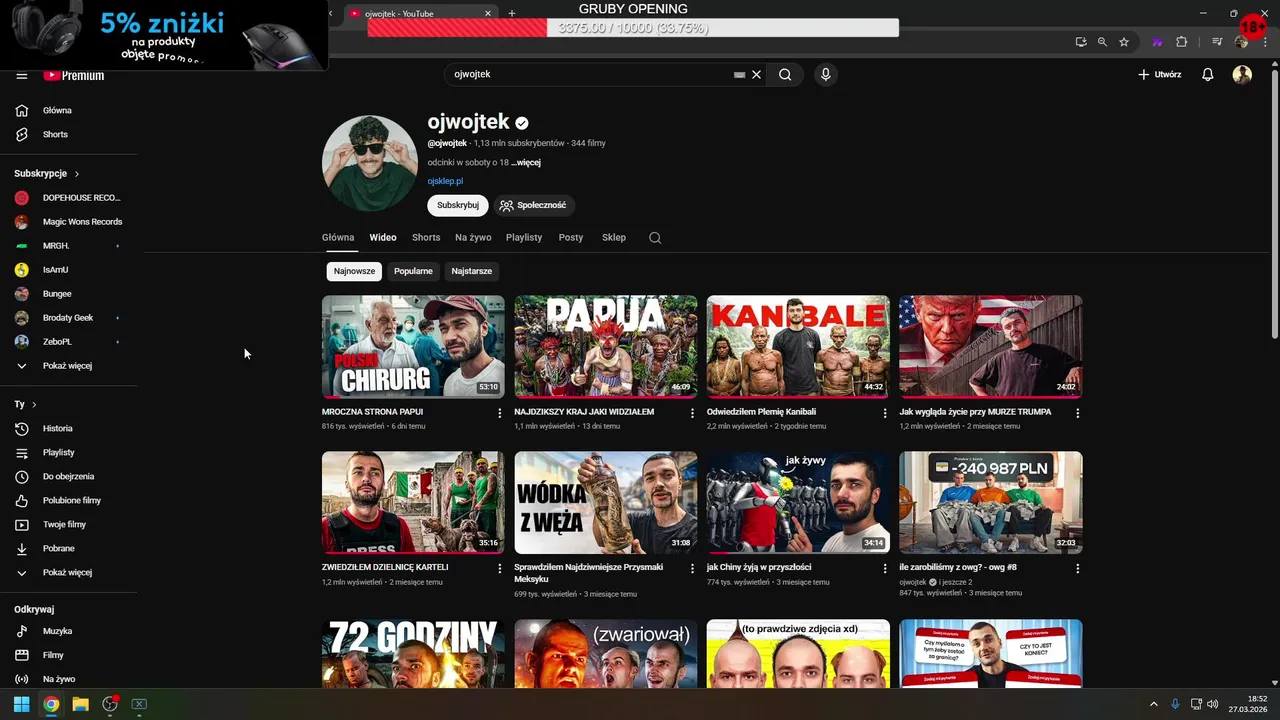Open options for jak Chiny żyją w przyszłości
Image resolution: width=1280 pixels, height=720 pixels.
coord(885,568)
